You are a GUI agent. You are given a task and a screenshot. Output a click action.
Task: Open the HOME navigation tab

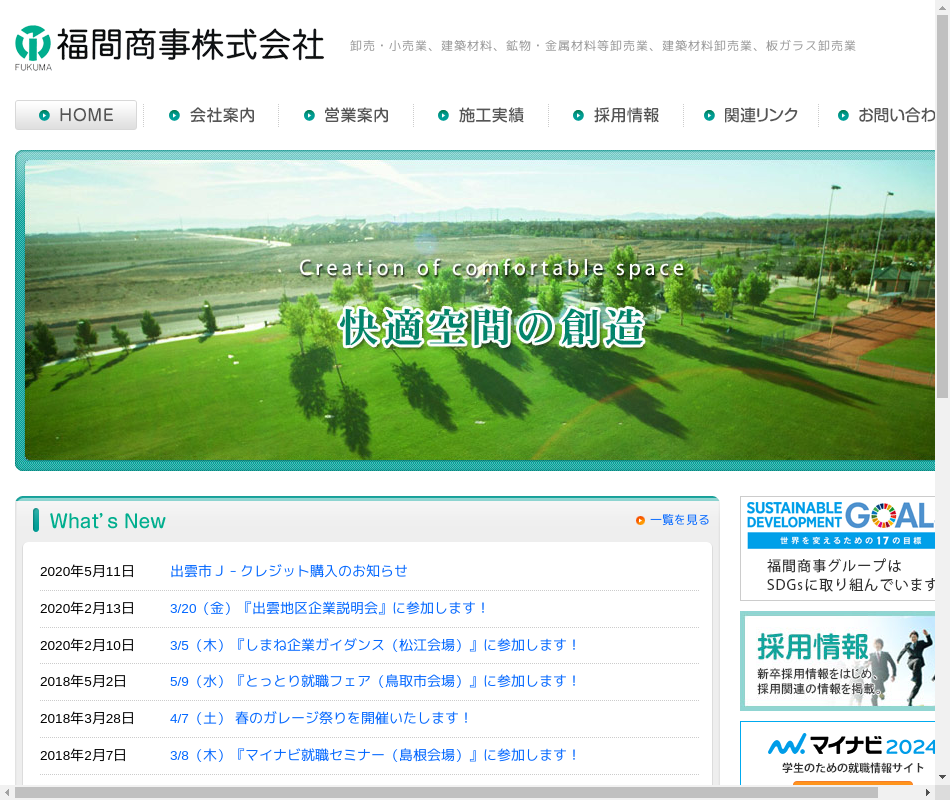76,115
